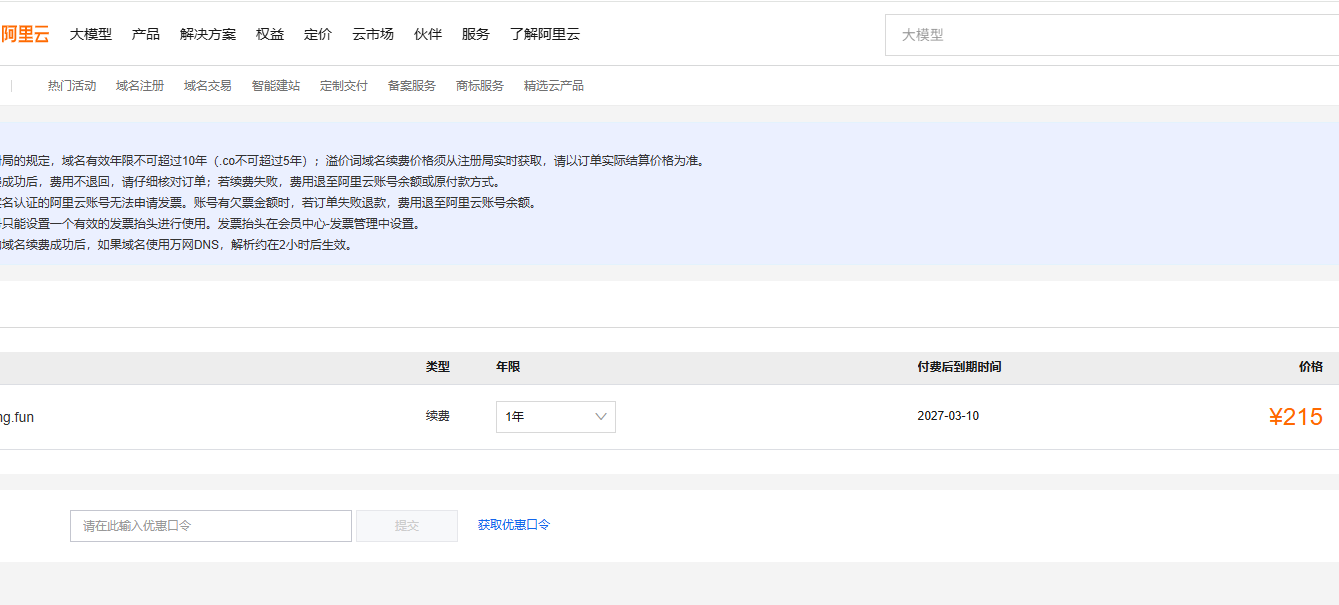This screenshot has height=605, width=1339.
Task: Go to 热门活动 tab
Action: (x=72, y=86)
